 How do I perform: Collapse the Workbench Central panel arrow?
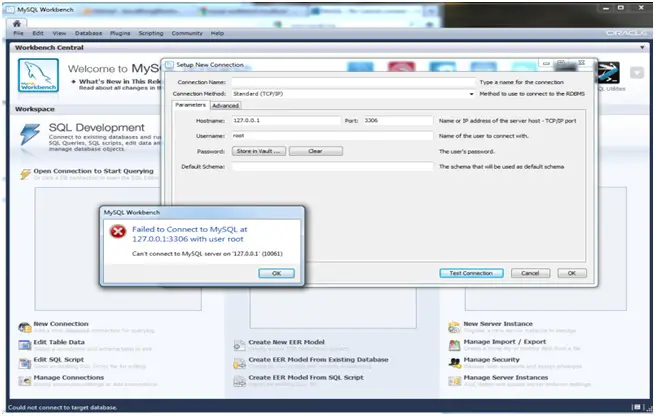[x=642, y=48]
